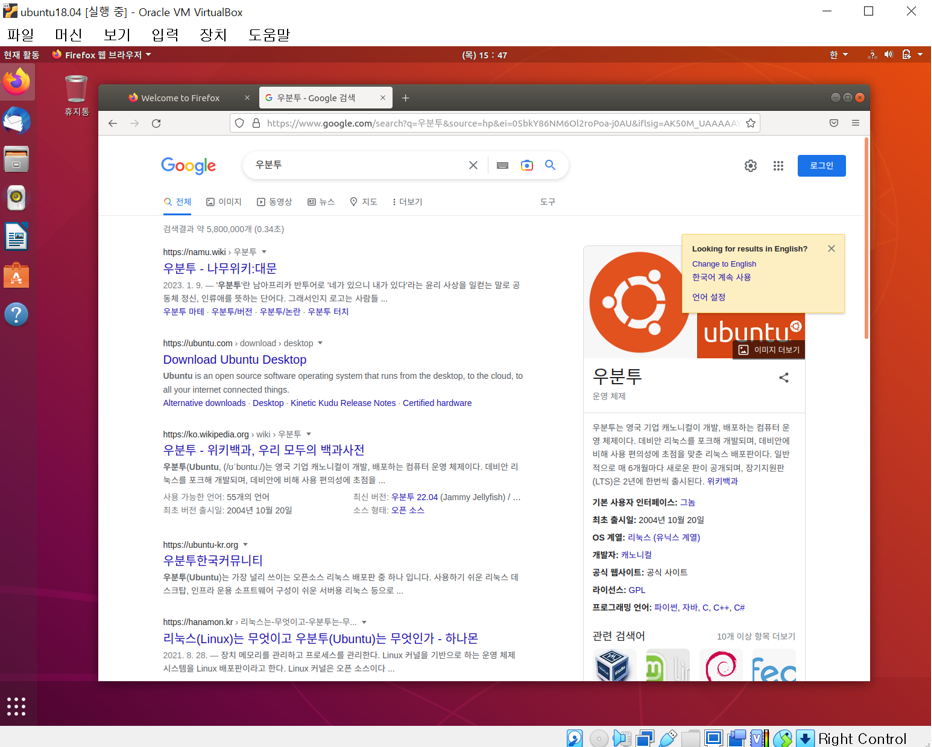Open Firefox from the Ubuntu dock
This screenshot has height=747, width=932.
coord(17,82)
